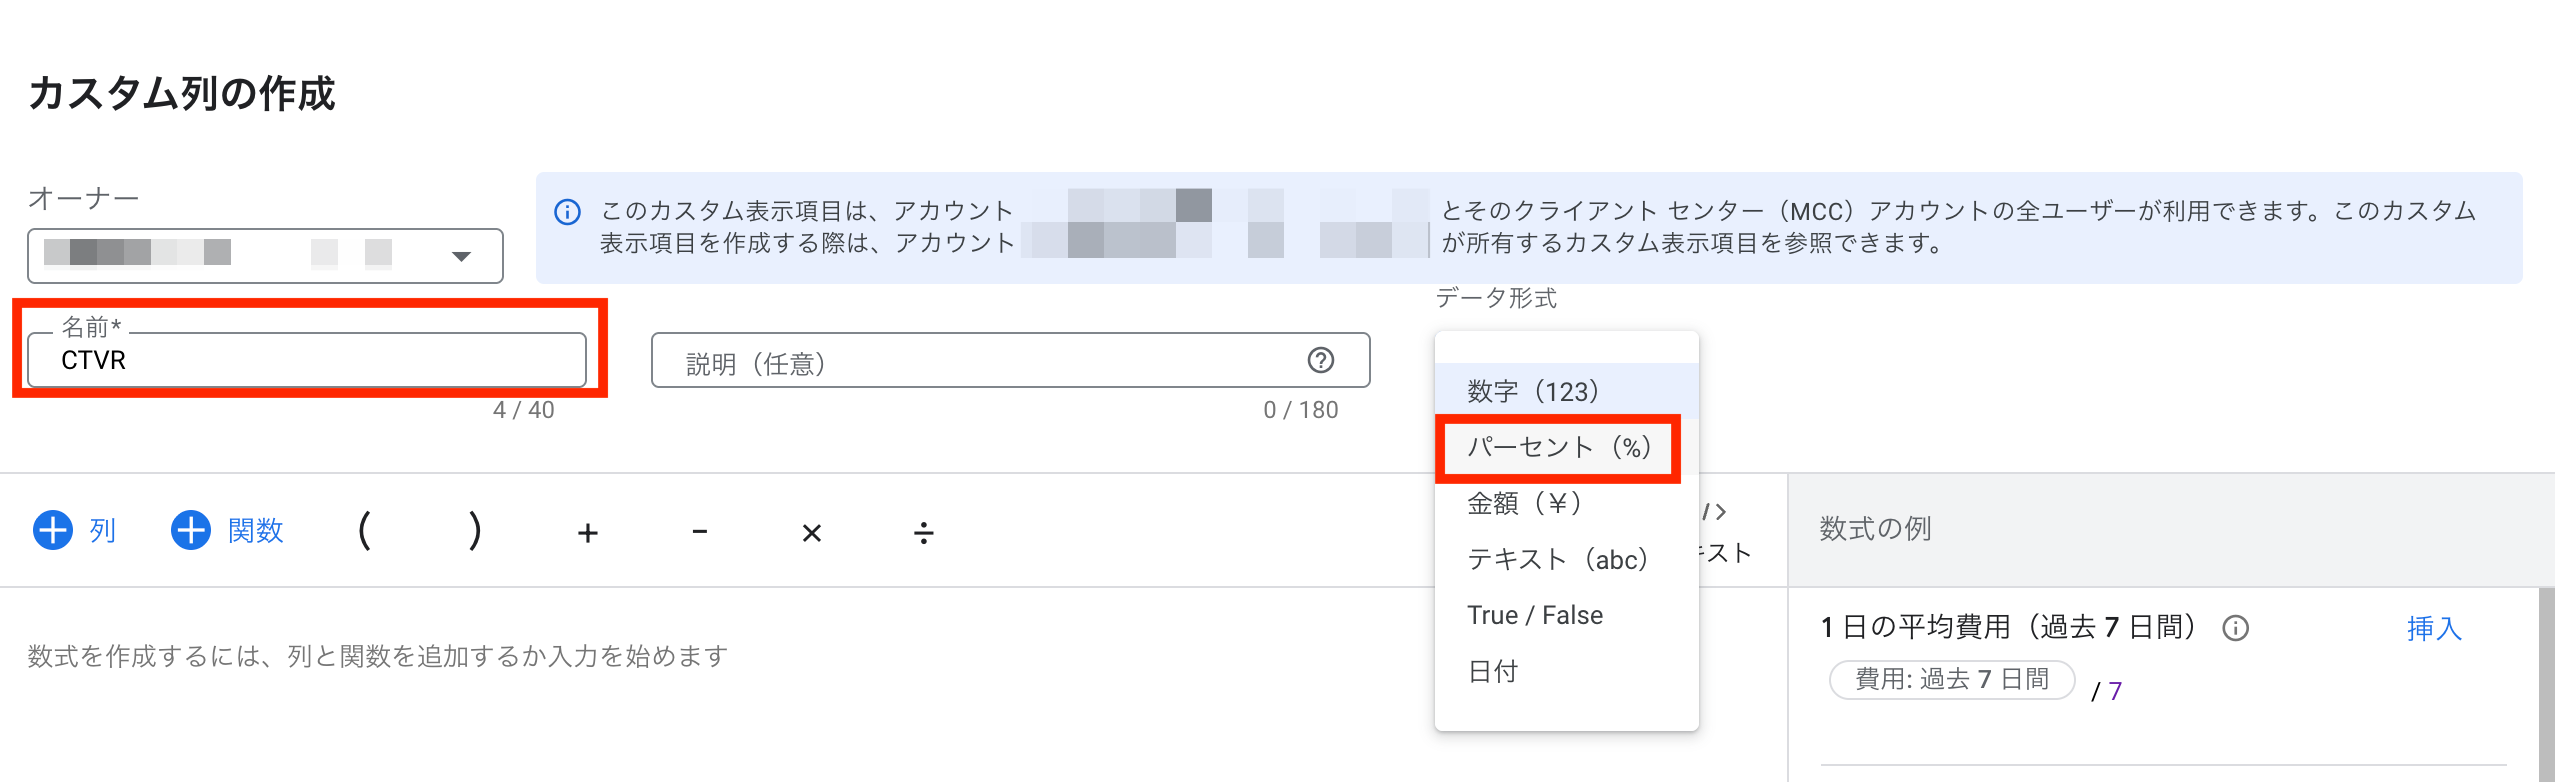
Task: Insert the division operator into formula
Action: pos(924,533)
